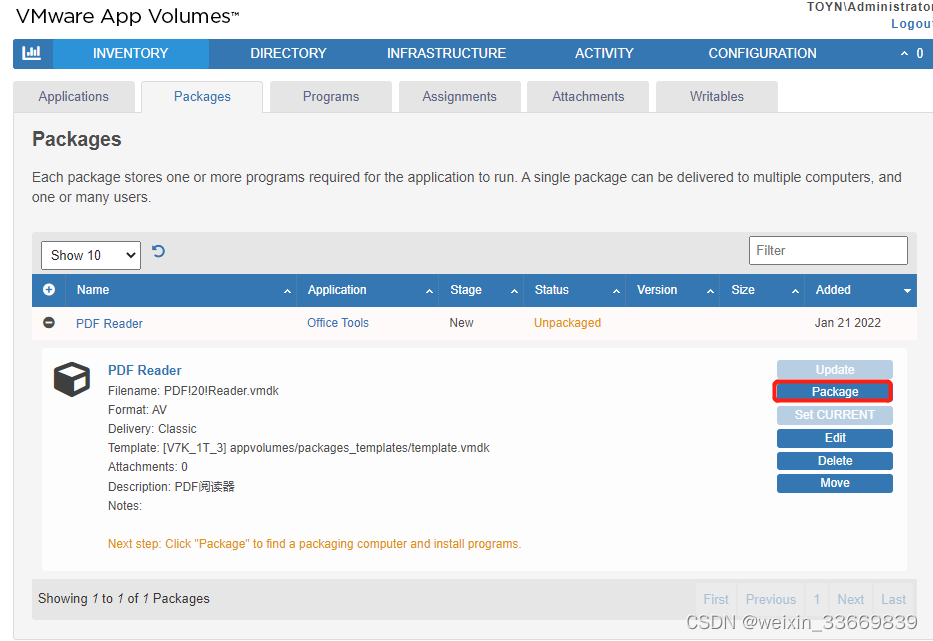Viewport: 933px width, 641px height.
Task: Switch to the Assignments tab
Action: click(x=459, y=96)
